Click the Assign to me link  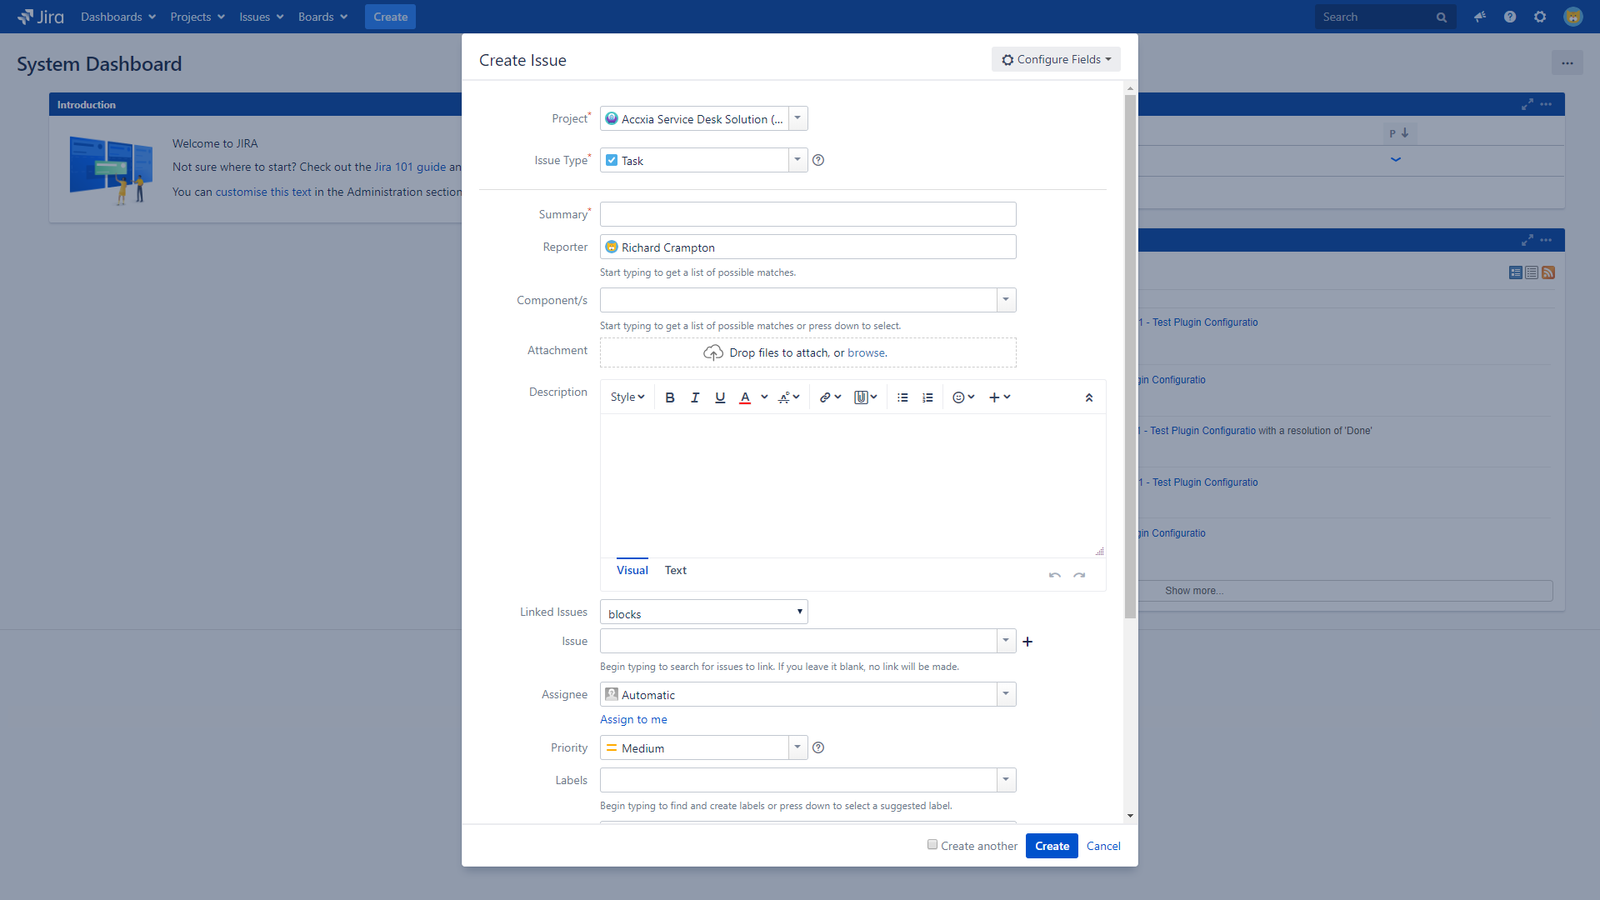click(633, 720)
